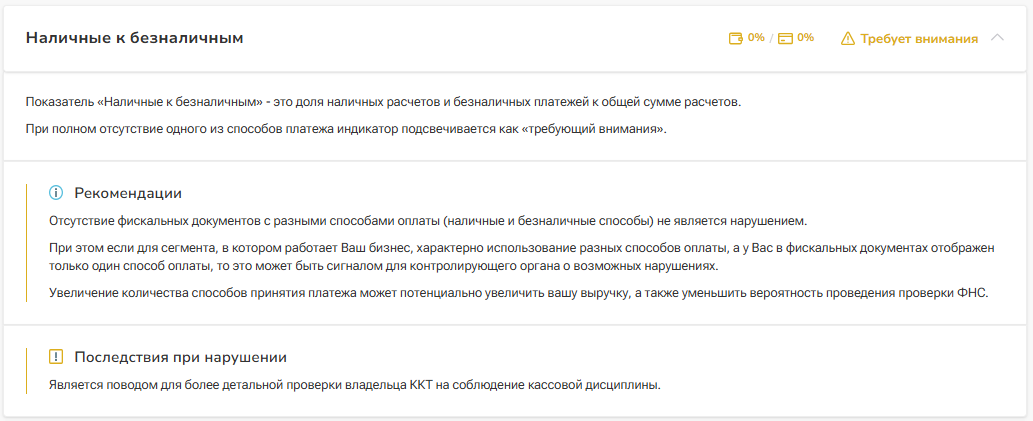This screenshot has height=421, width=1033.
Task: Click the paragraph starting При этом если для сегмента
Action: 522,256
